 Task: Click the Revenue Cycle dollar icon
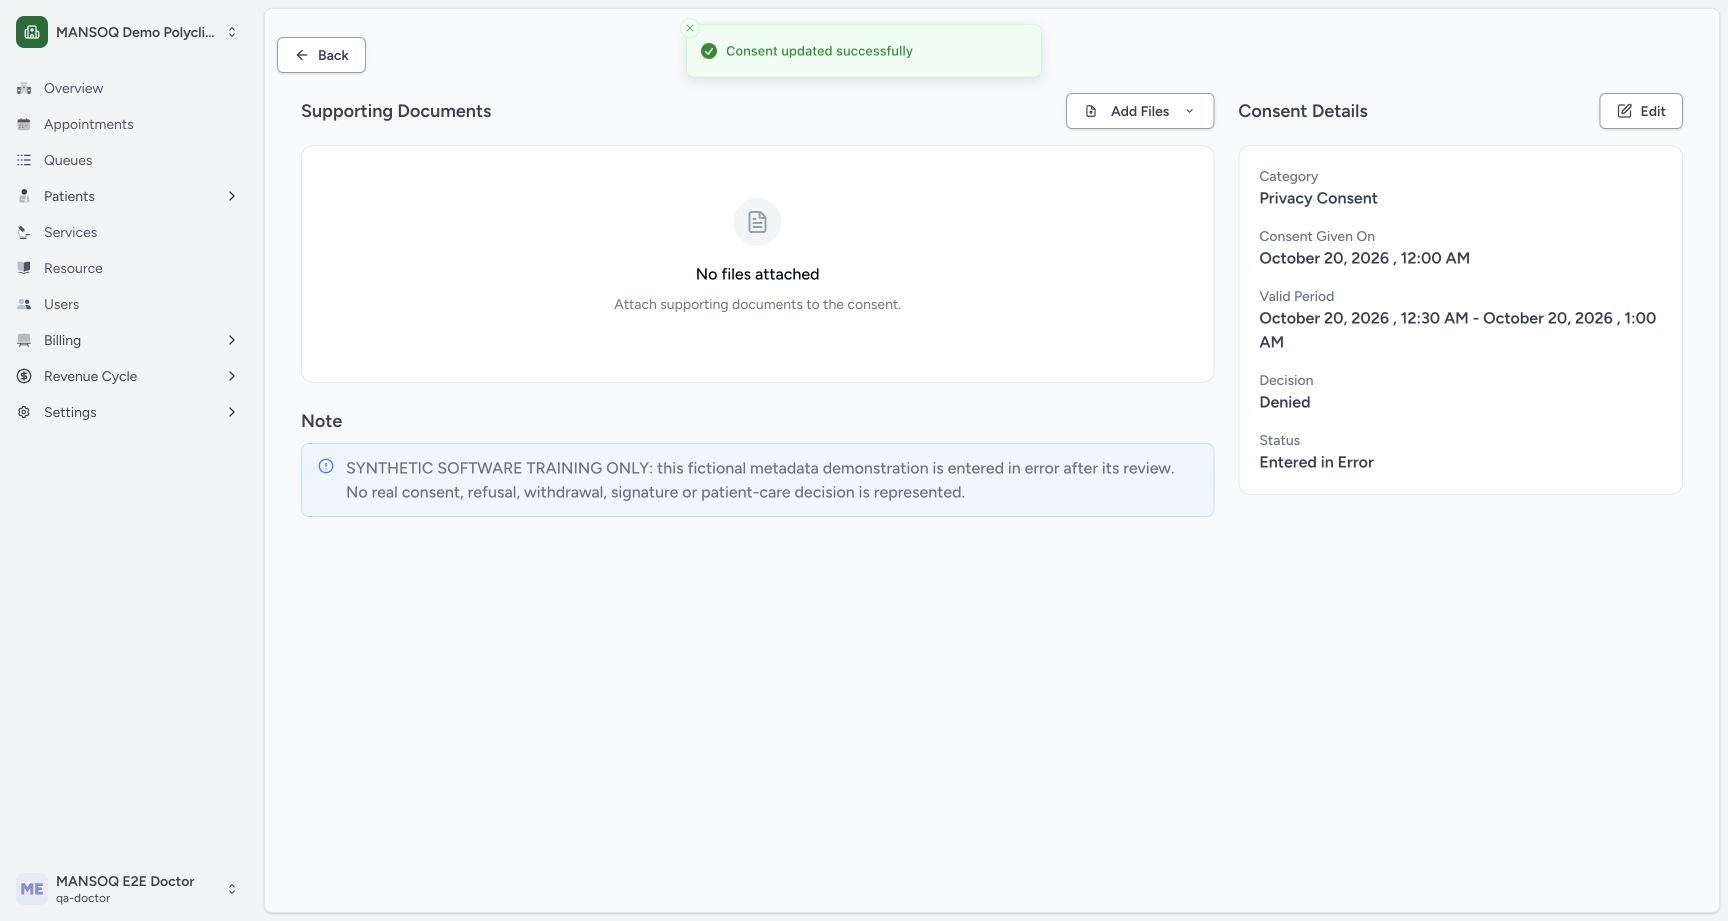pos(24,376)
